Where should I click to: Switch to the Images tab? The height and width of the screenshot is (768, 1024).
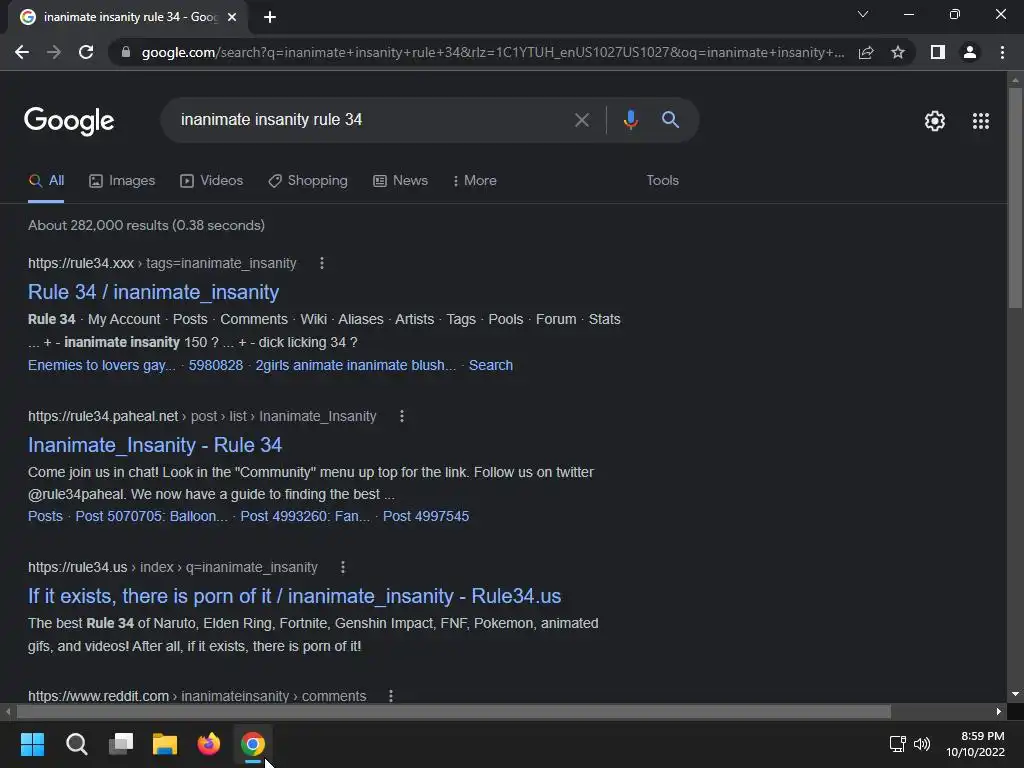tap(122, 180)
